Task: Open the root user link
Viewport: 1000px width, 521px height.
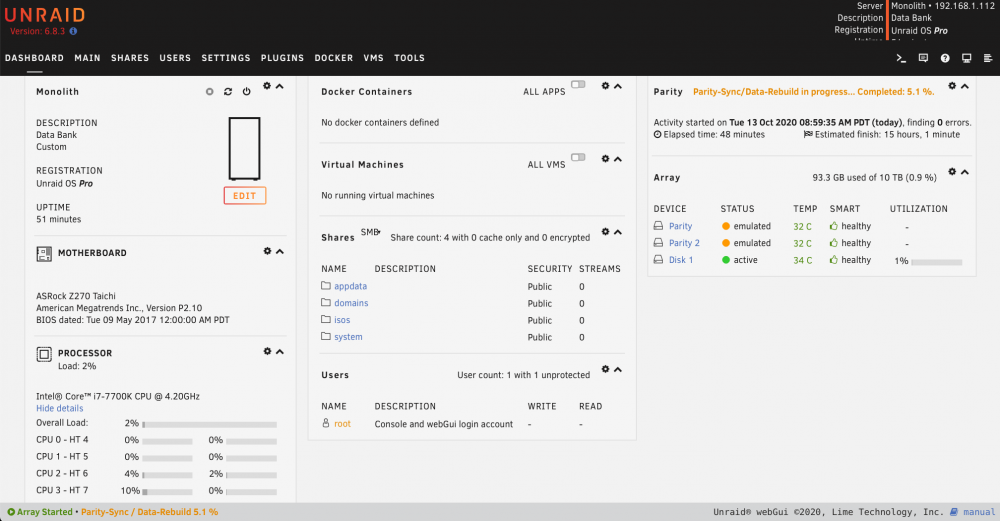Action: (x=342, y=423)
